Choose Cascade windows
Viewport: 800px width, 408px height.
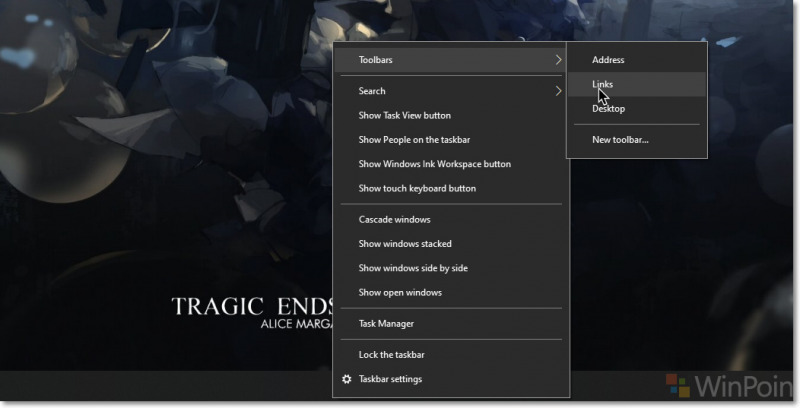pos(451,220)
